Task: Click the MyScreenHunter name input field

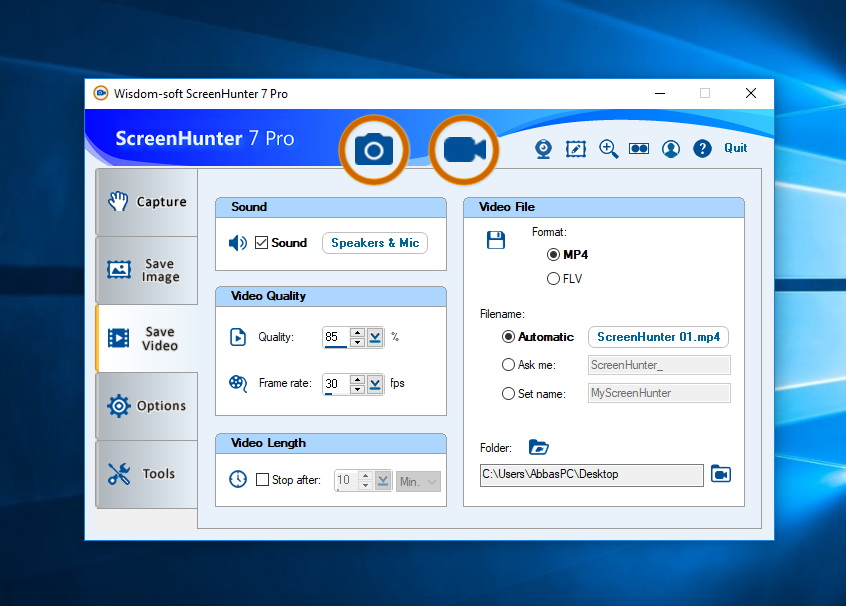Action: [659, 393]
